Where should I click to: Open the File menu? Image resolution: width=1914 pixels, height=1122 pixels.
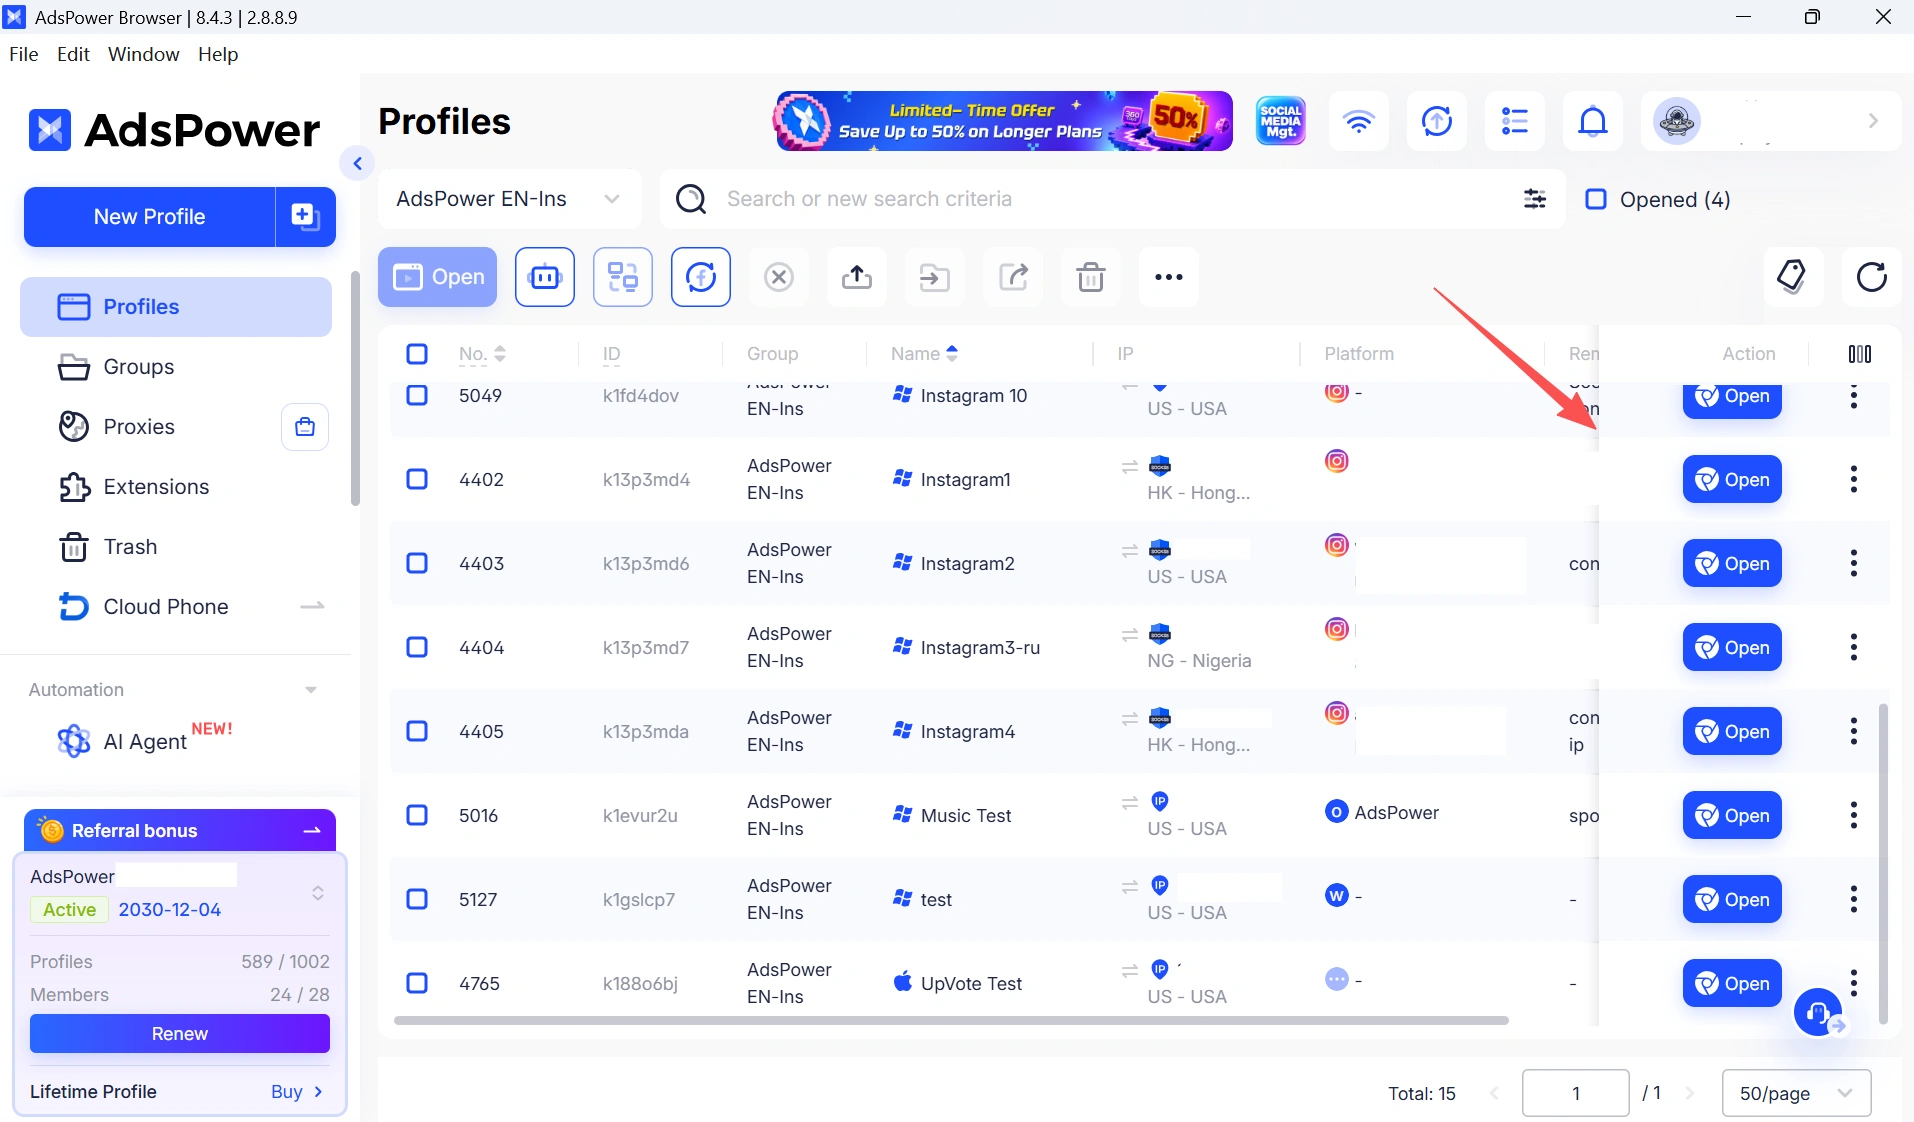[23, 54]
